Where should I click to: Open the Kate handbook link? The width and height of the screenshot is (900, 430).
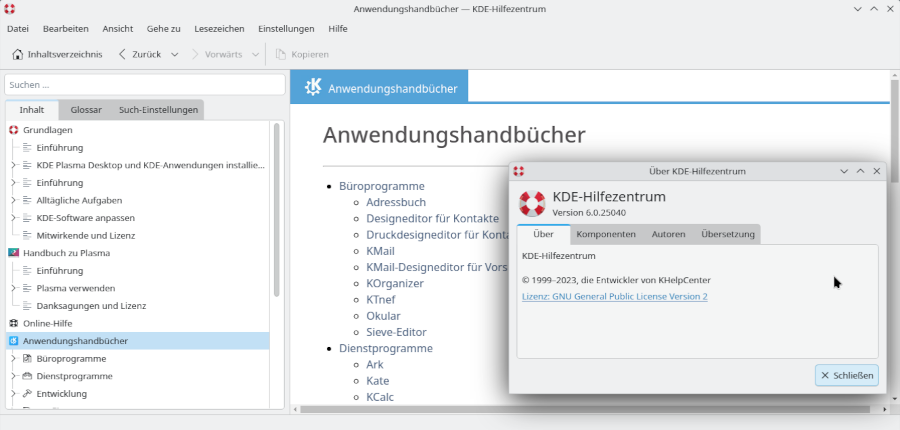point(378,381)
